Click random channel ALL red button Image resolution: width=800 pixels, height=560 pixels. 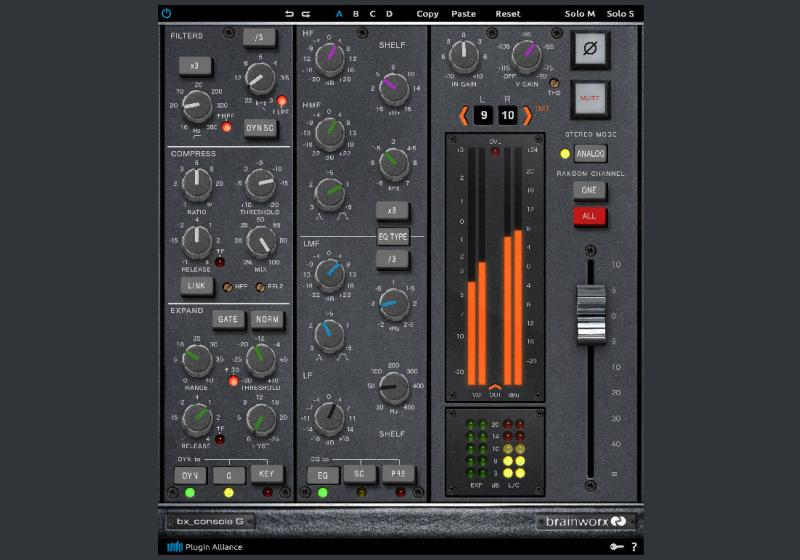pos(589,216)
